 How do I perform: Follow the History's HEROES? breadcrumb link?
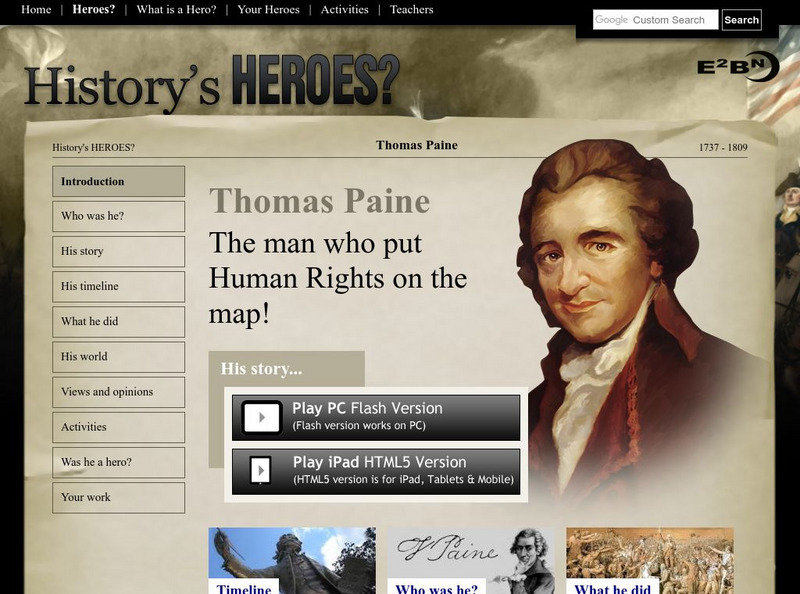click(x=93, y=147)
